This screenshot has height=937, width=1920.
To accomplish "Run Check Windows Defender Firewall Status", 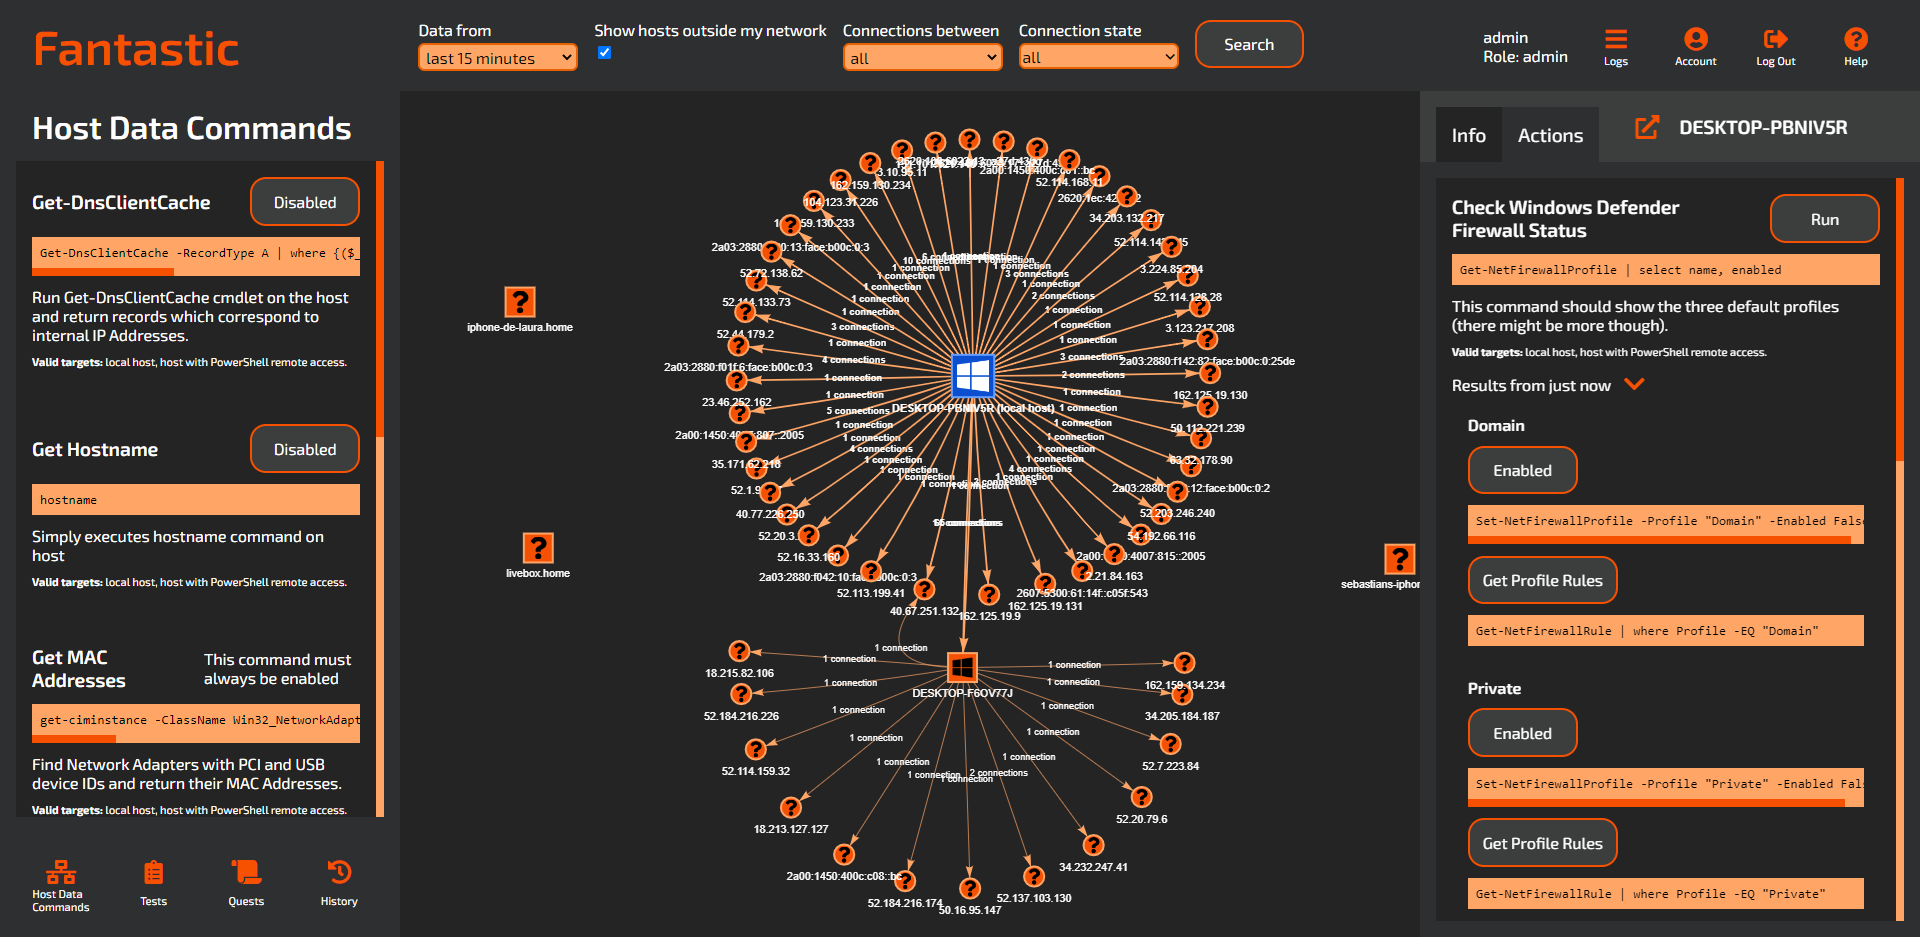I will (1824, 219).
